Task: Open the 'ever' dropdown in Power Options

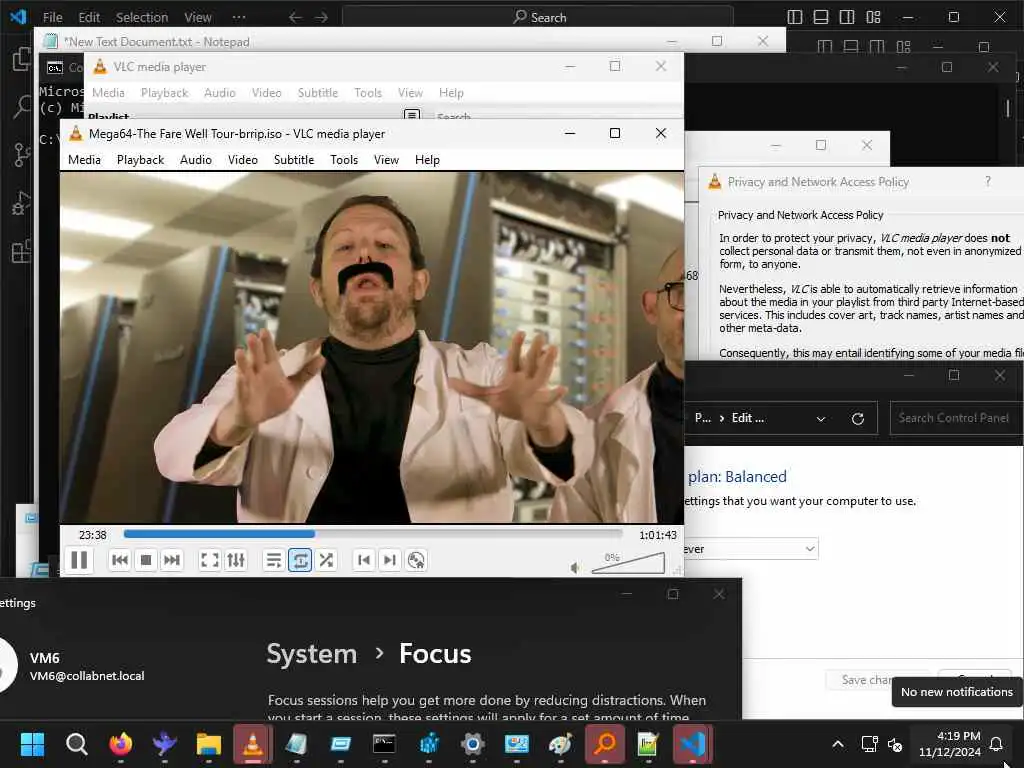Action: pos(751,549)
